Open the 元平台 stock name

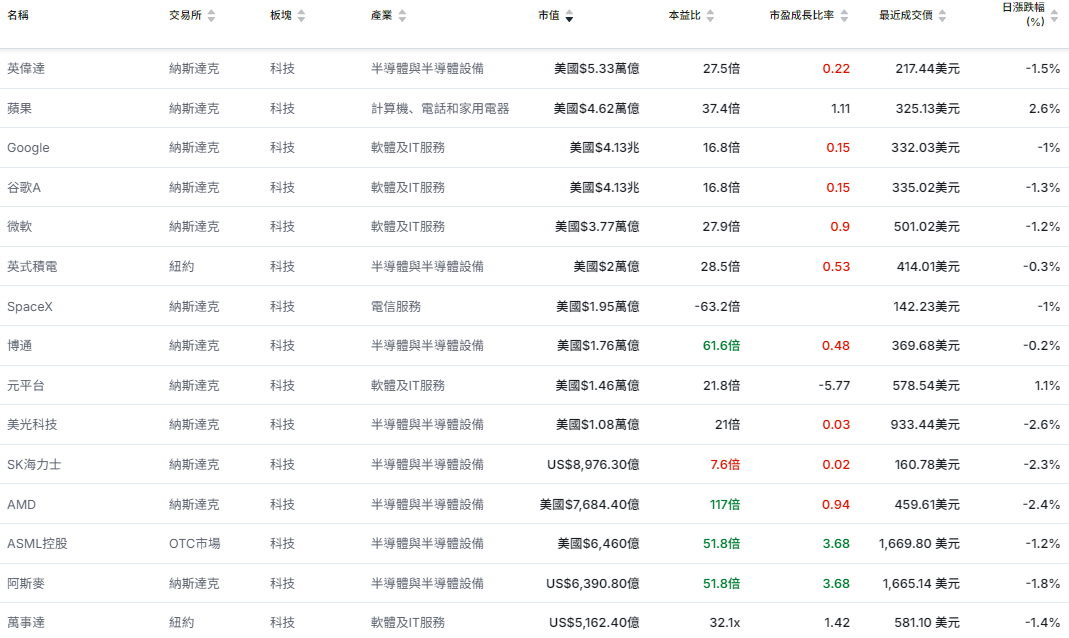click(x=26, y=386)
